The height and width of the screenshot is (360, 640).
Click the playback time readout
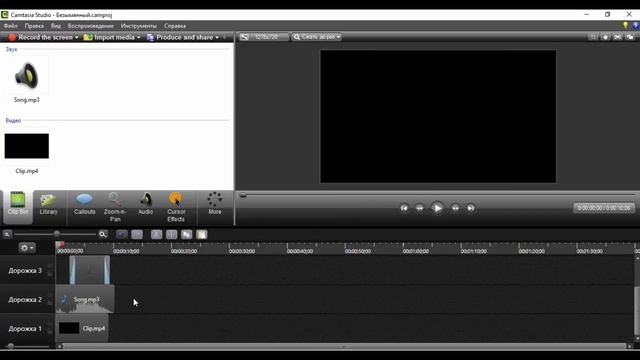[x=604, y=208]
